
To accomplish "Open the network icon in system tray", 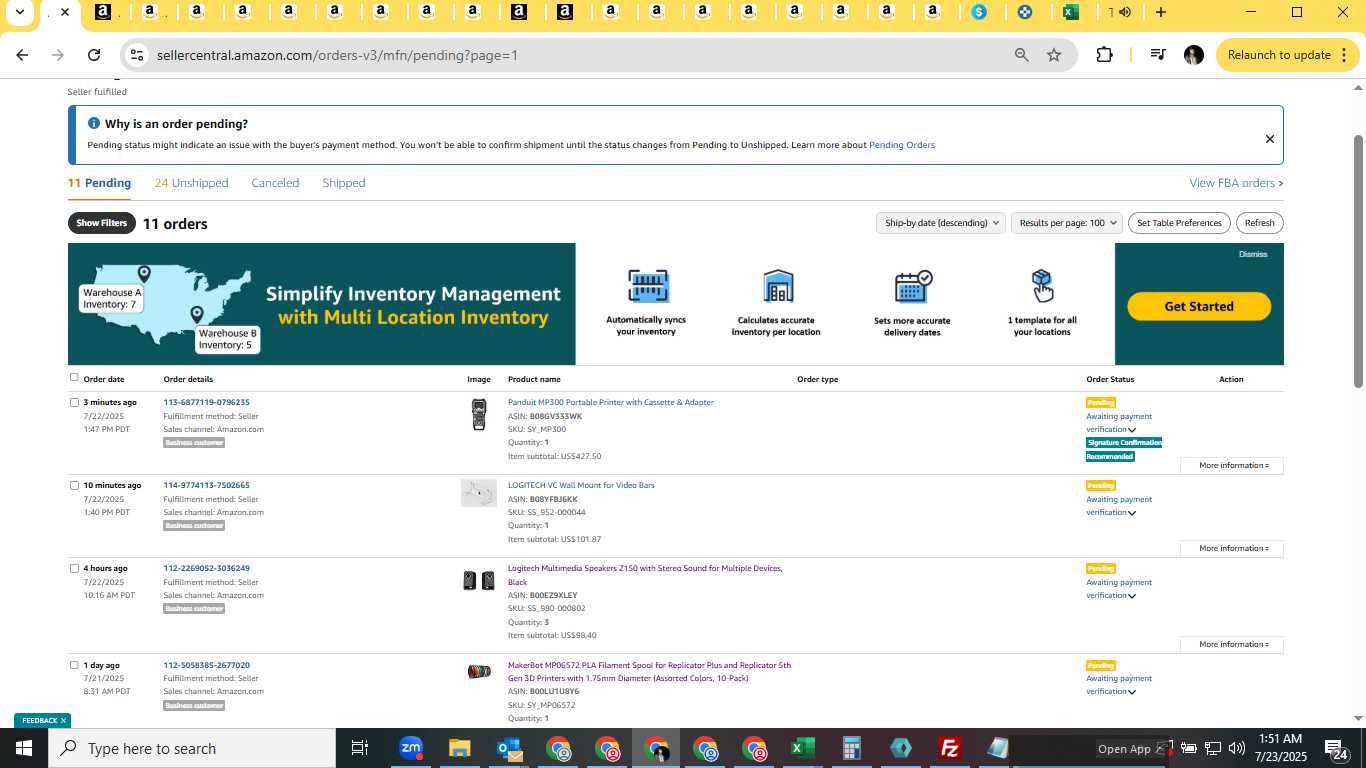I will pyautogui.click(x=1213, y=748).
